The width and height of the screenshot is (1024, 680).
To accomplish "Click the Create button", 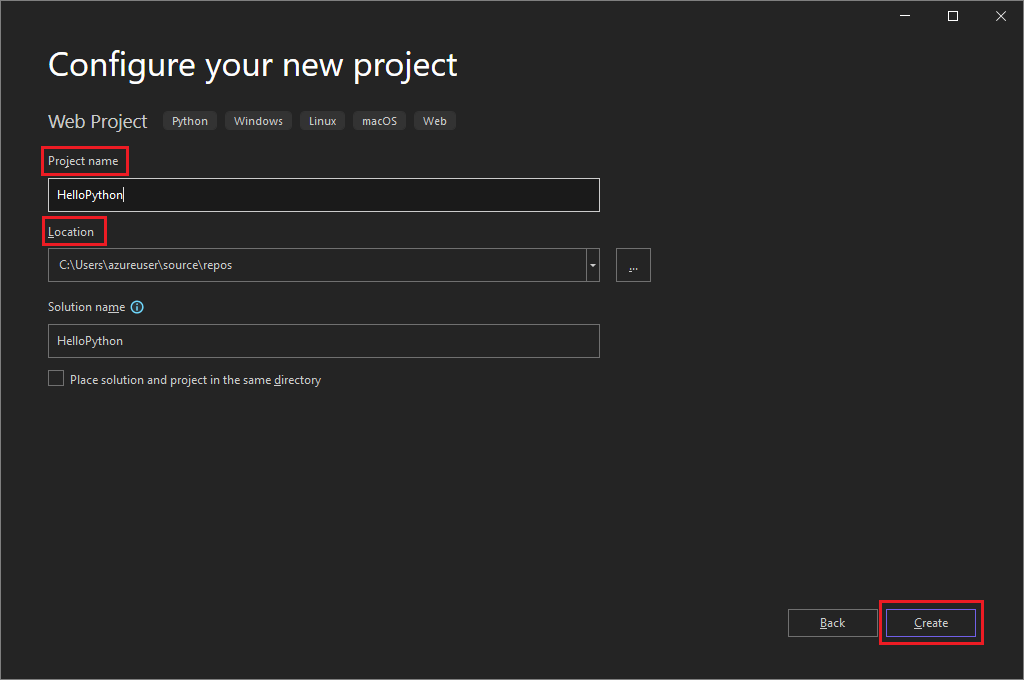I will pos(931,623).
